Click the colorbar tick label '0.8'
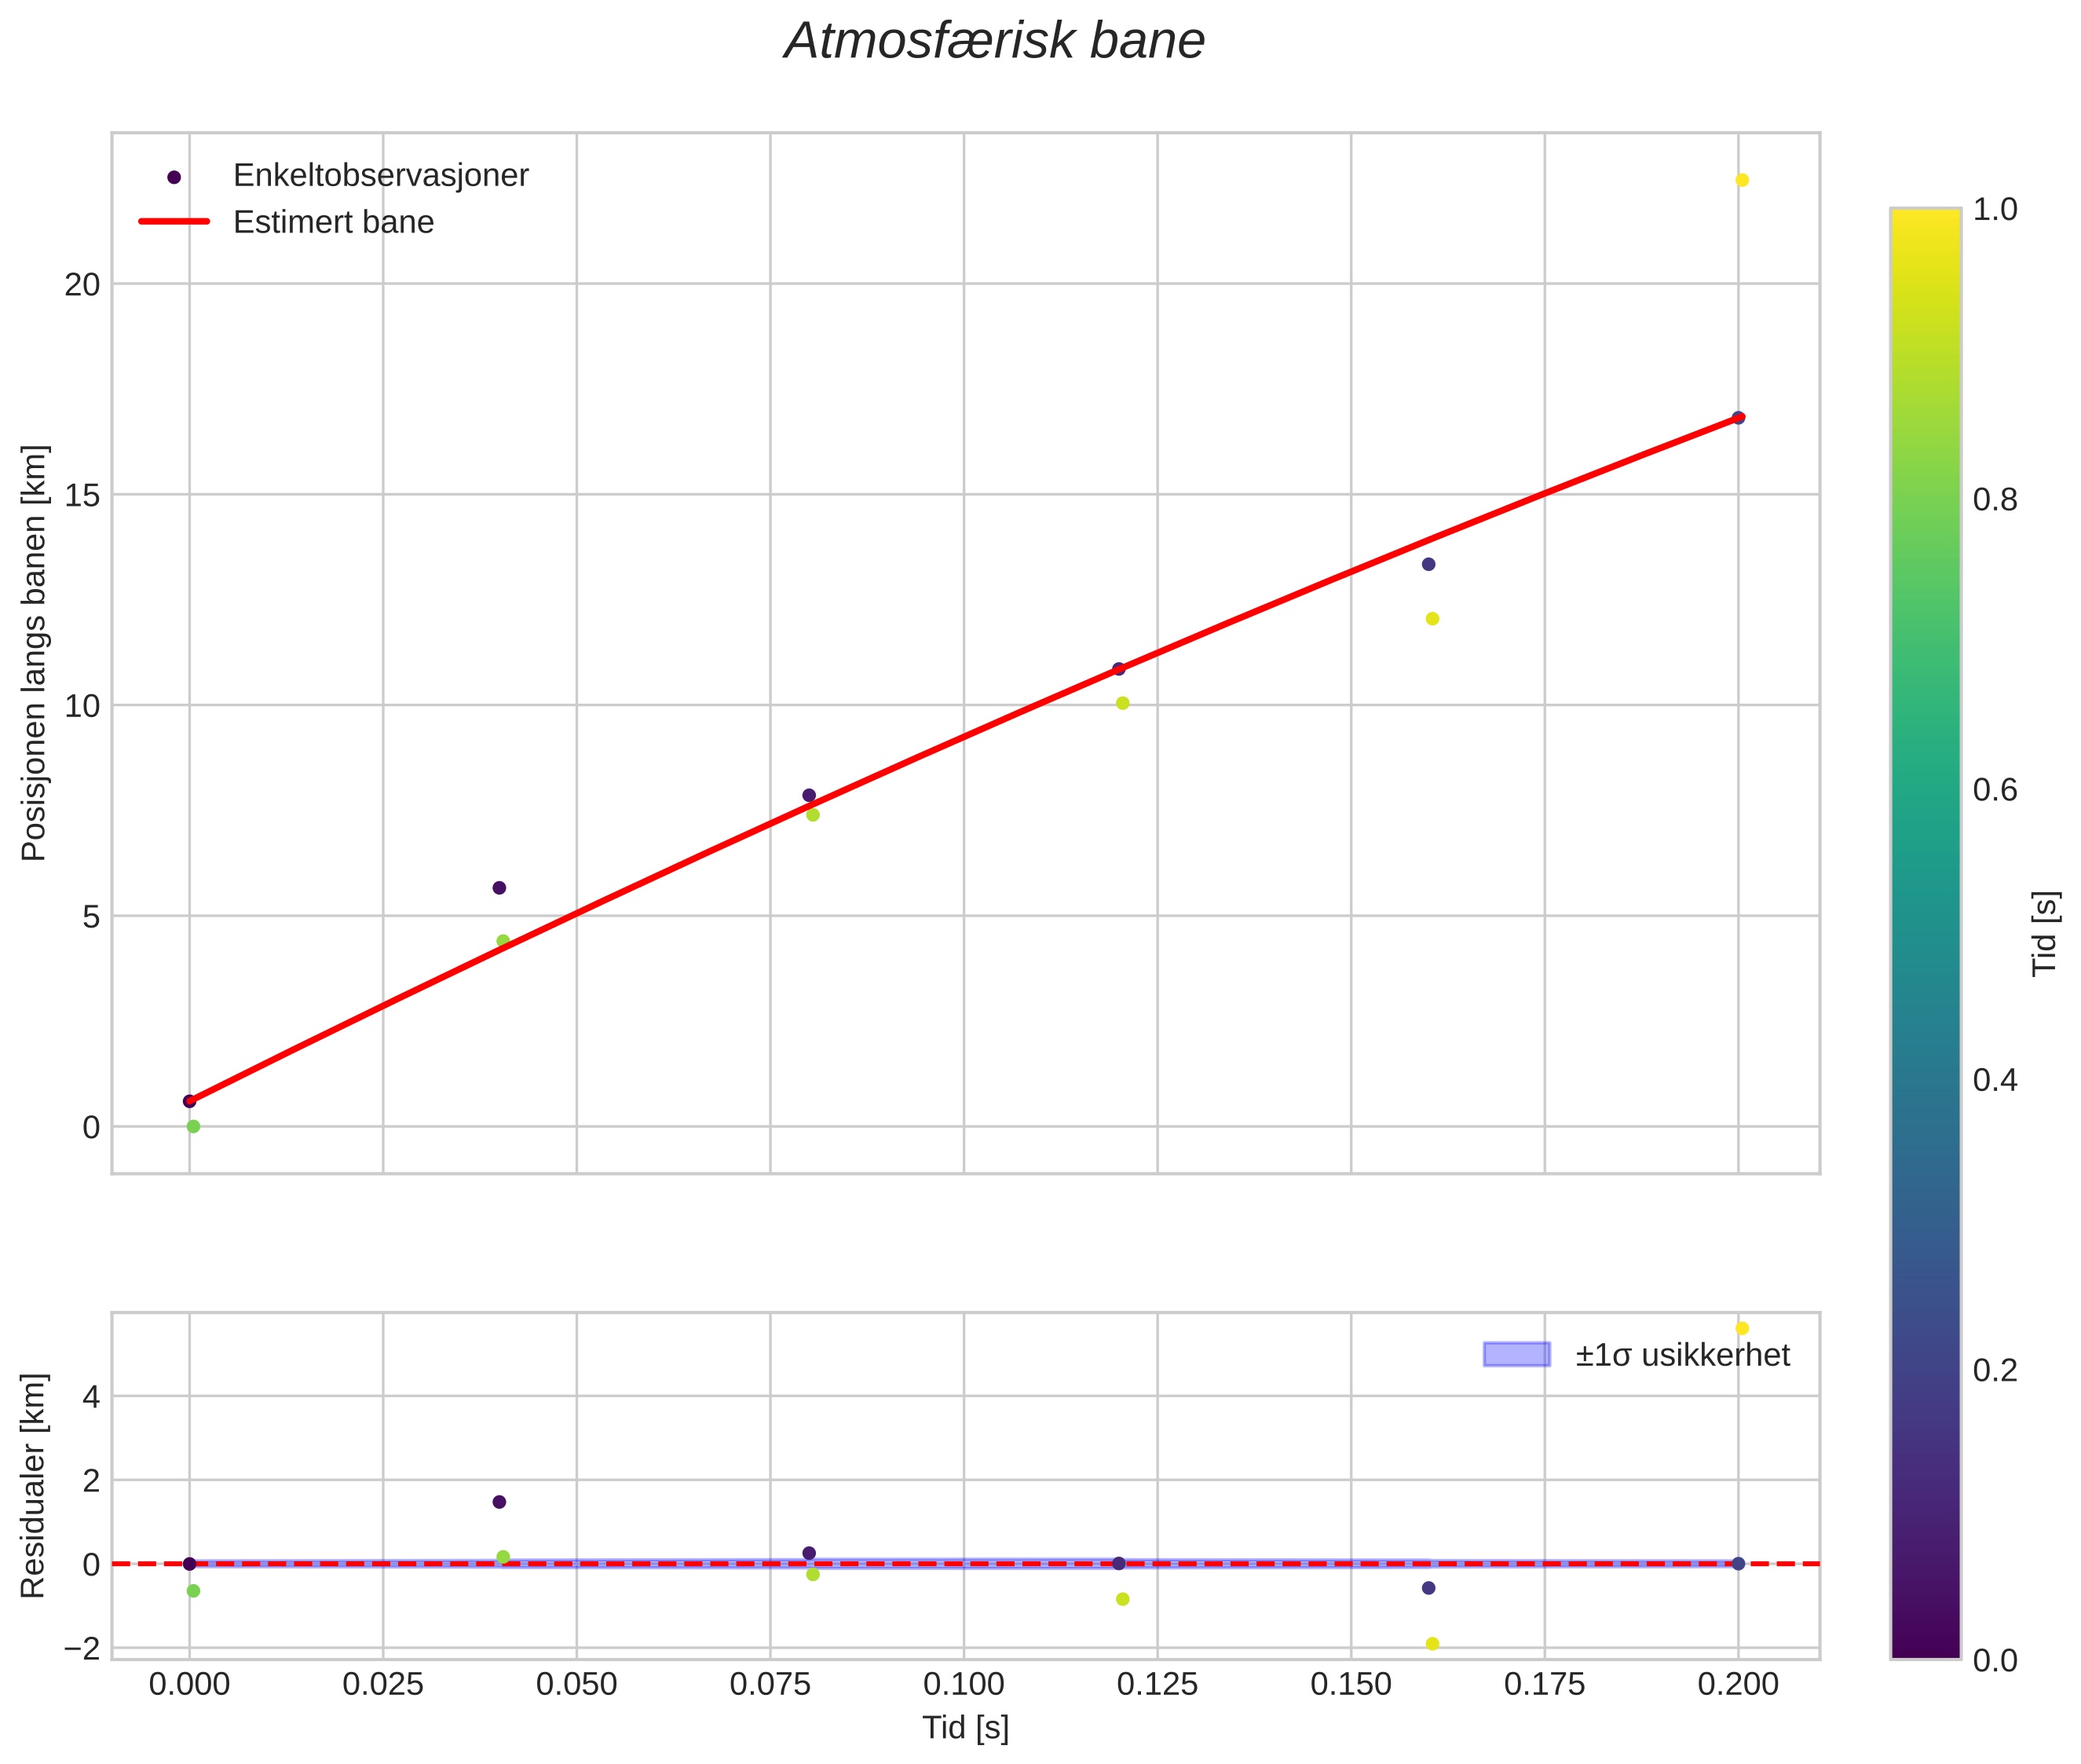Screen dimensions: 2081x1764 click(1995, 499)
